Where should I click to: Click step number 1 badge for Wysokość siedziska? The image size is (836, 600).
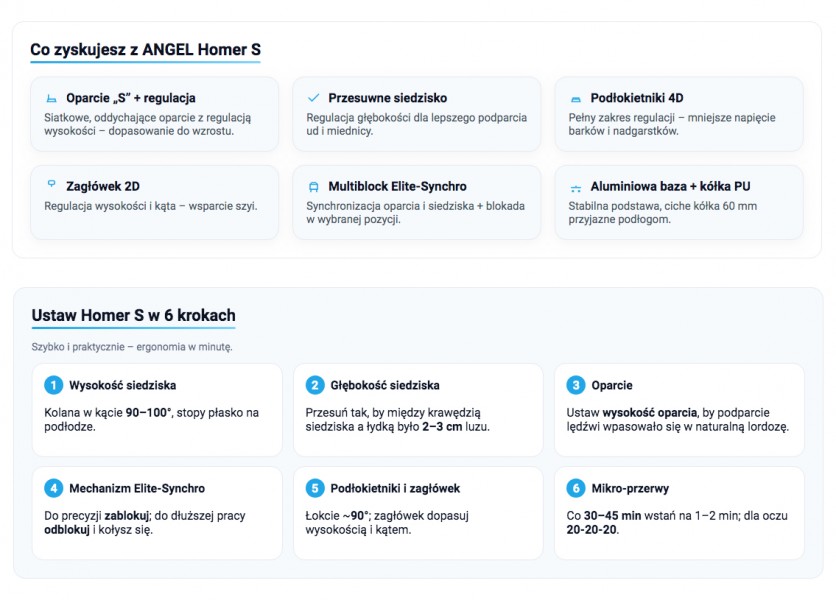[53, 385]
